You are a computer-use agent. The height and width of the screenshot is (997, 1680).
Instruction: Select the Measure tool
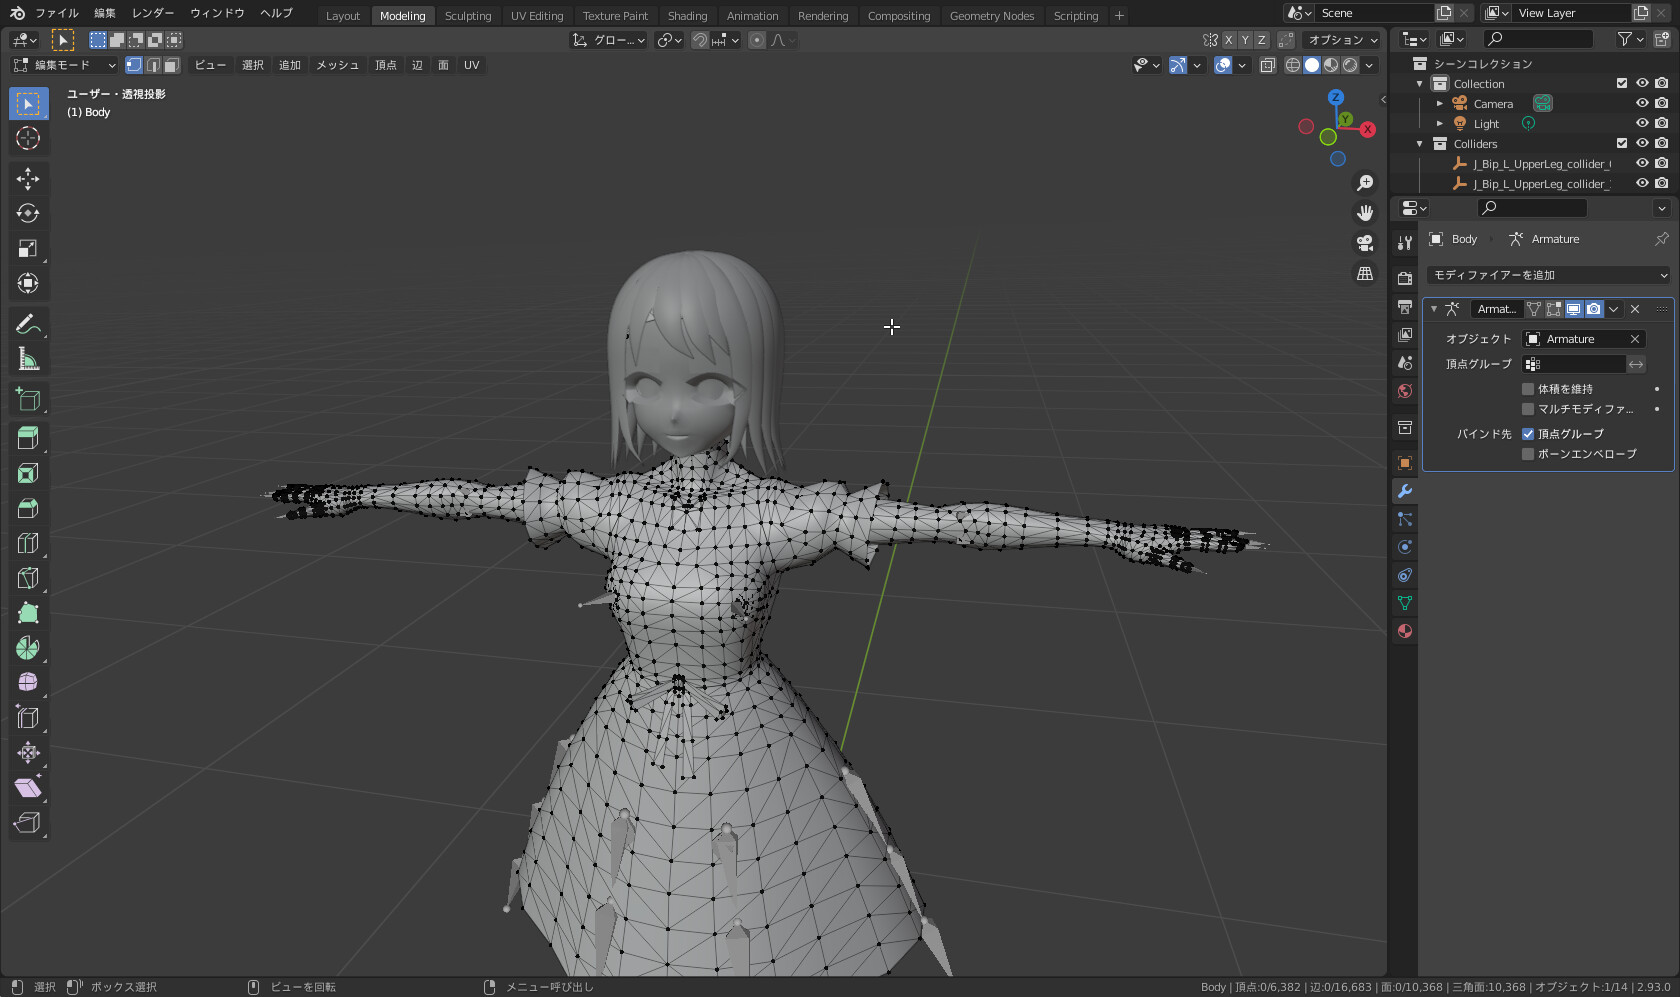(x=28, y=359)
